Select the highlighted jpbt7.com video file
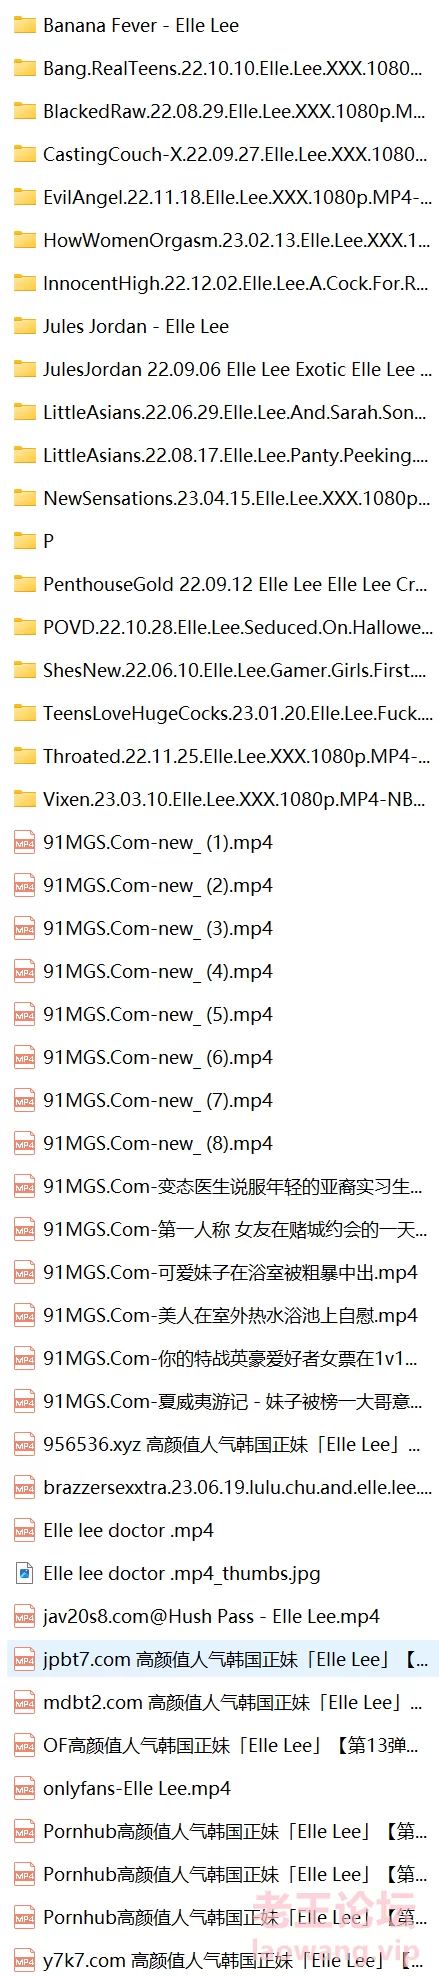439x1976 pixels. pos(222,1659)
